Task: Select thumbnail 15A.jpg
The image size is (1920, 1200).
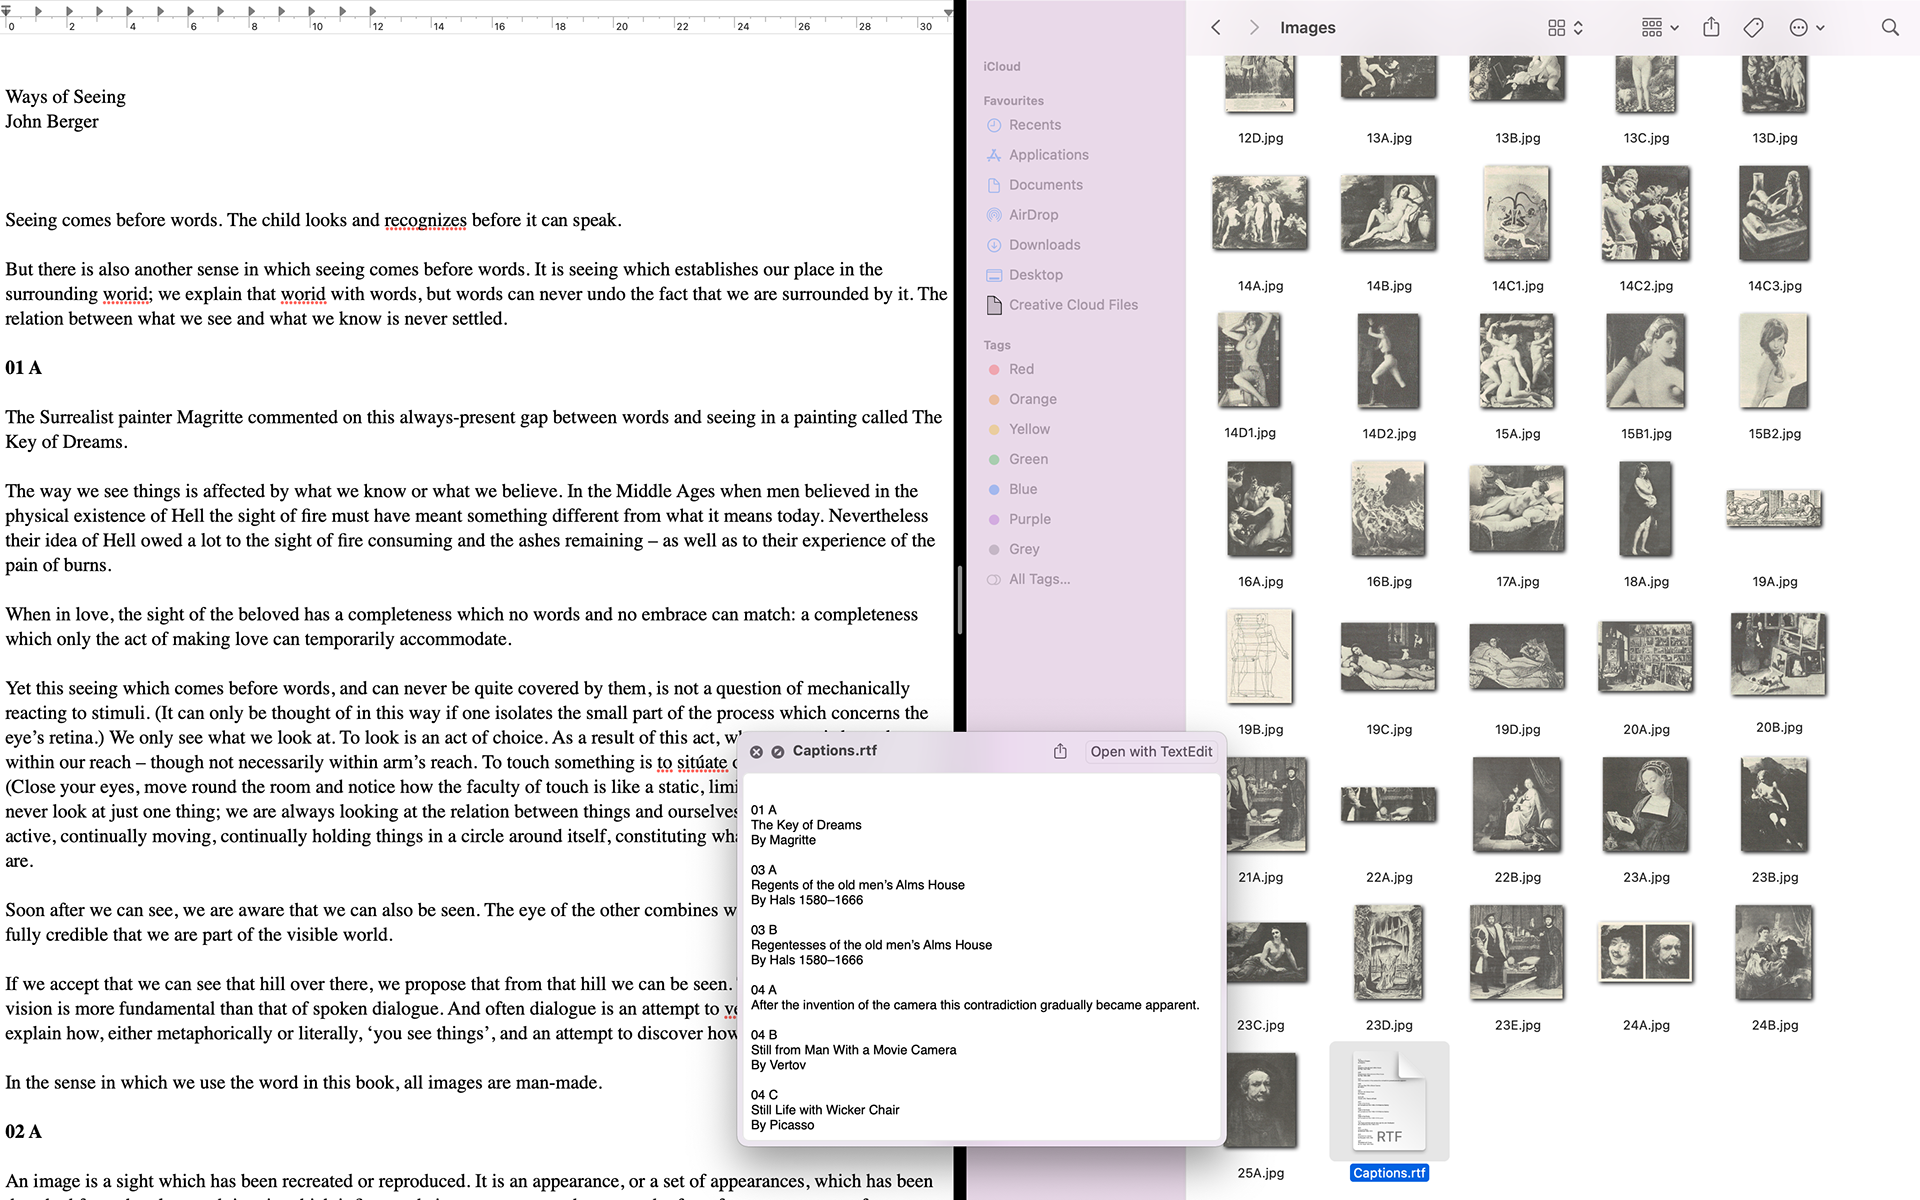Action: click(x=1517, y=362)
